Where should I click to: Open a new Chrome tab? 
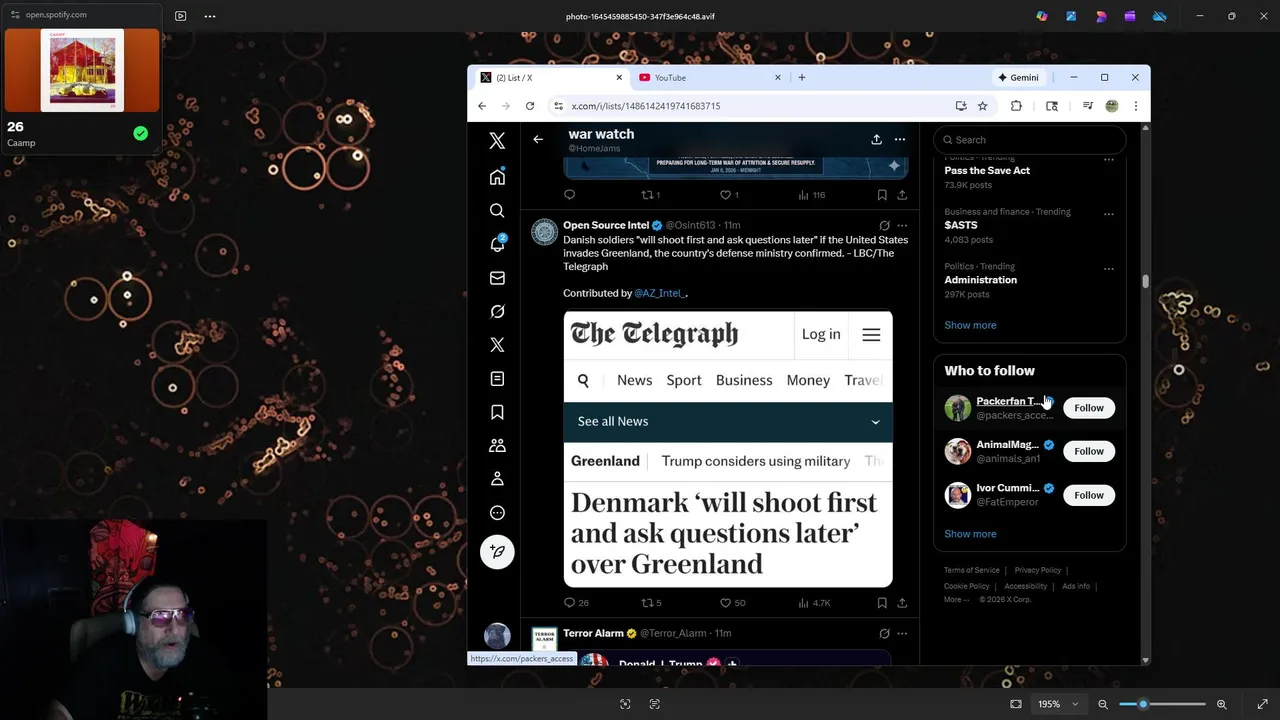pyautogui.click(x=801, y=78)
